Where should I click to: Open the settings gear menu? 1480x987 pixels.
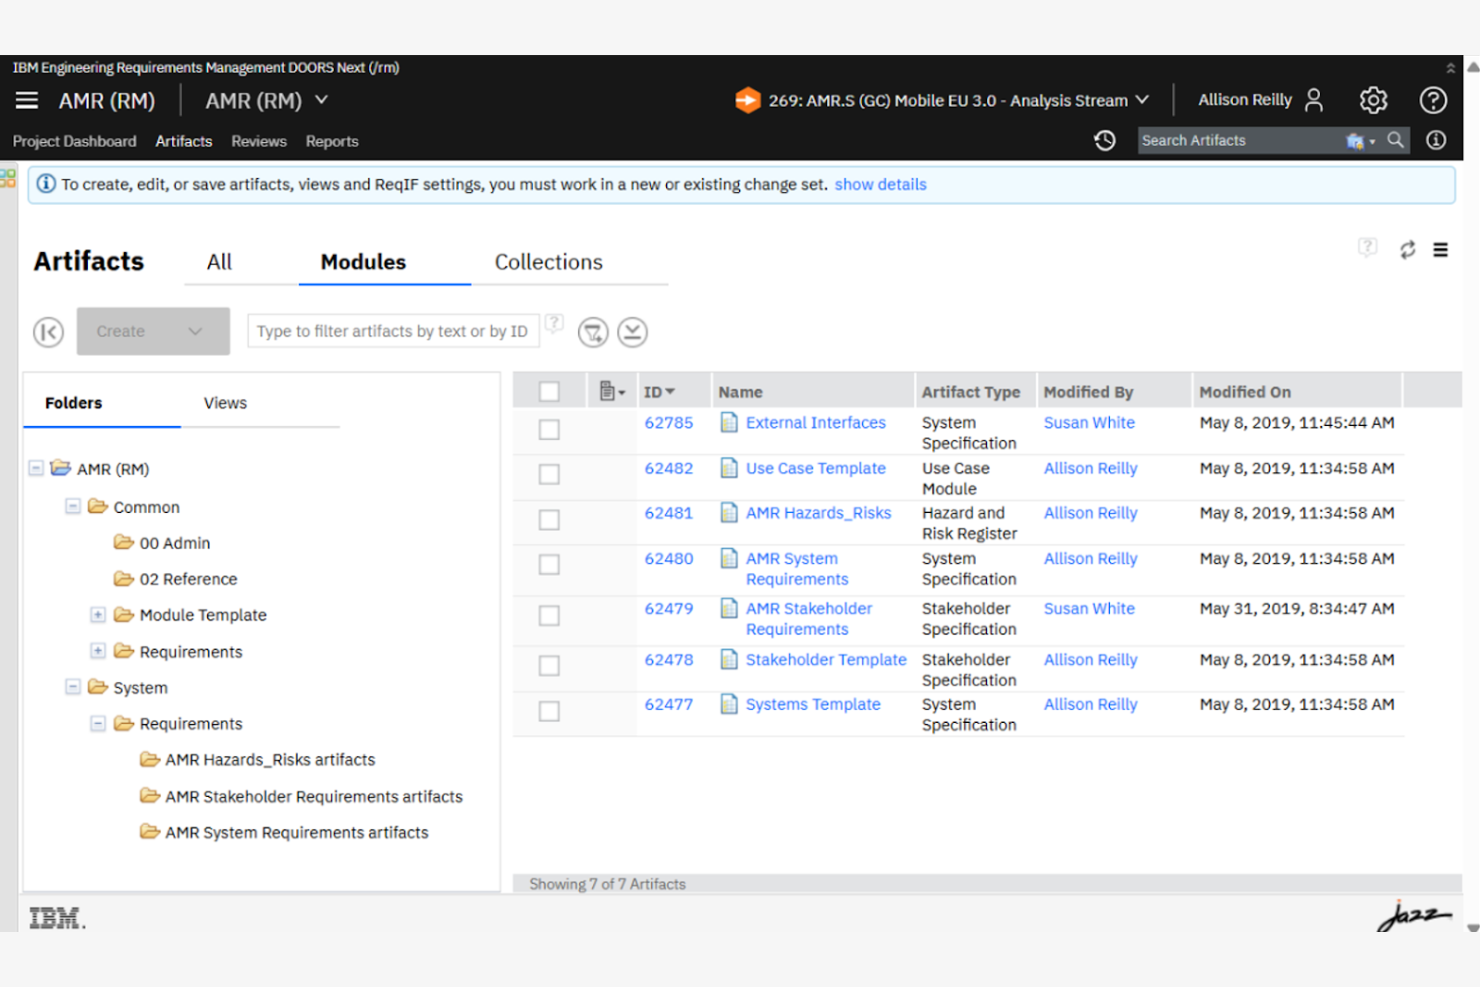1373,100
